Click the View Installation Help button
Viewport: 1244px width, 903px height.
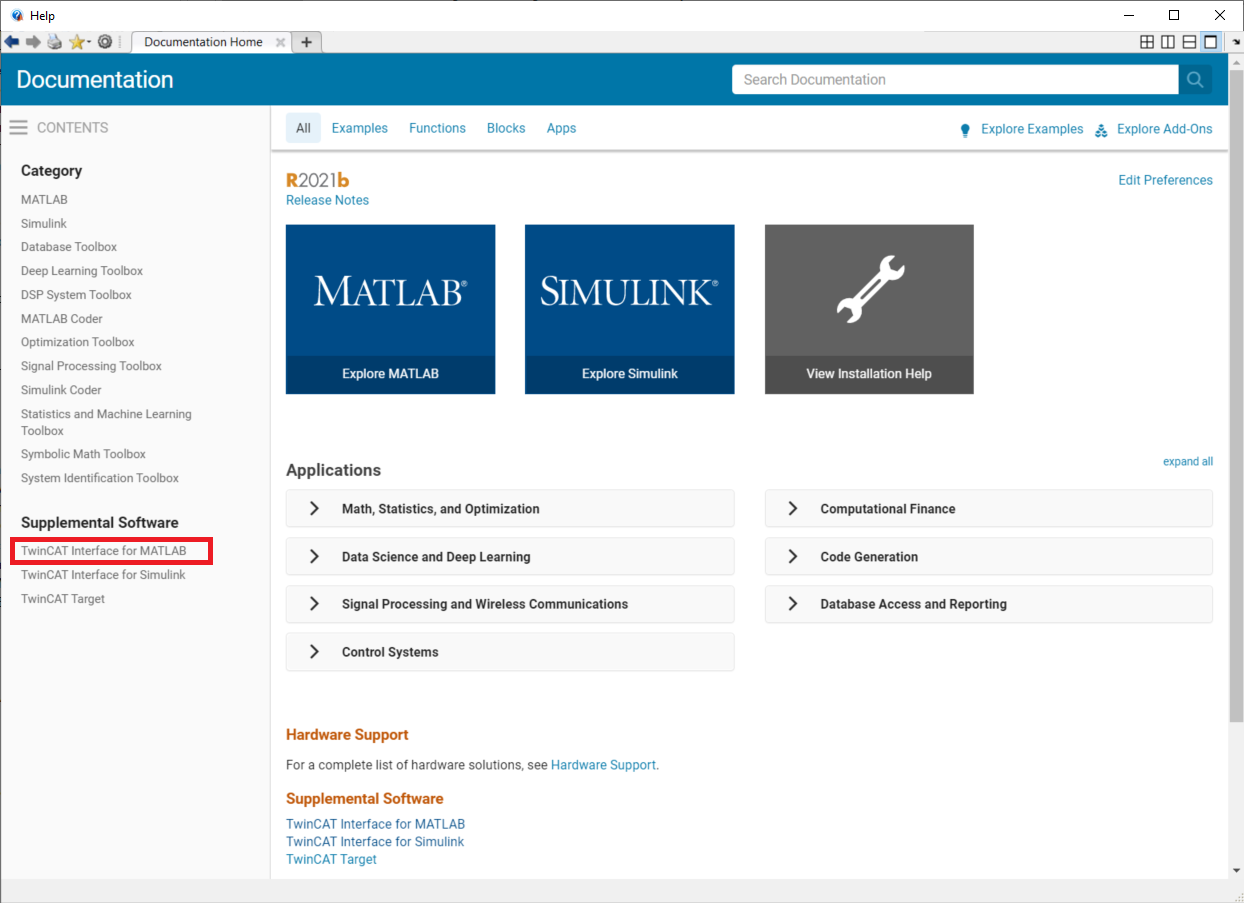click(x=869, y=374)
